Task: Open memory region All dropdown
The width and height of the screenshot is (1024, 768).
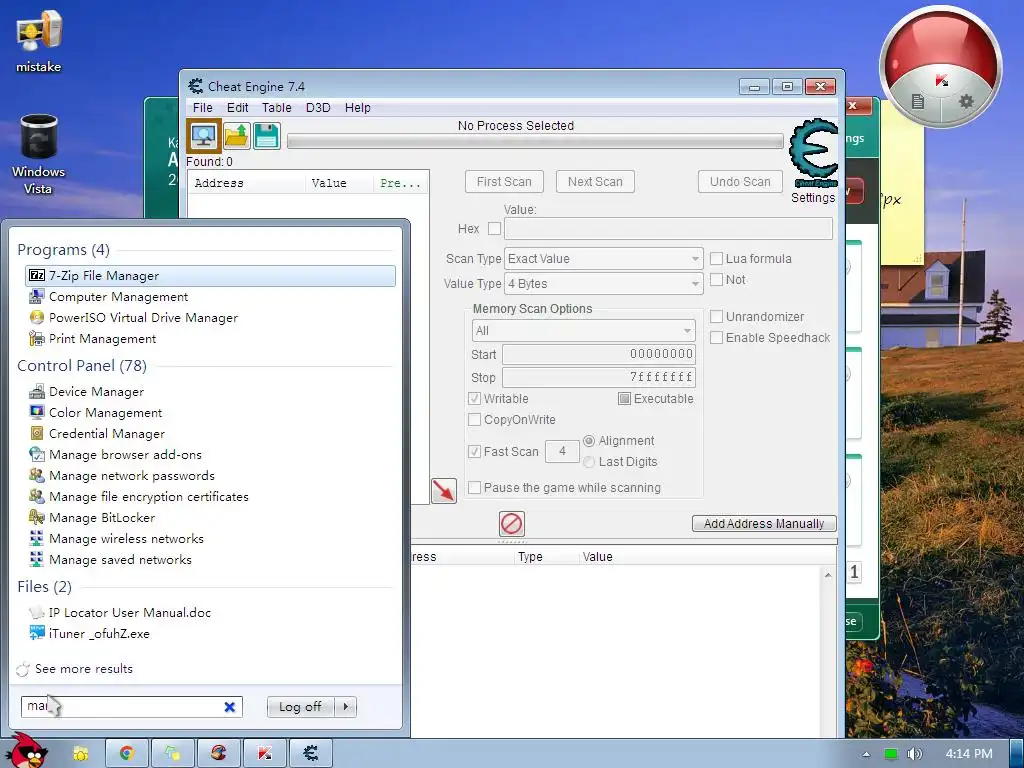Action: [x=583, y=330]
